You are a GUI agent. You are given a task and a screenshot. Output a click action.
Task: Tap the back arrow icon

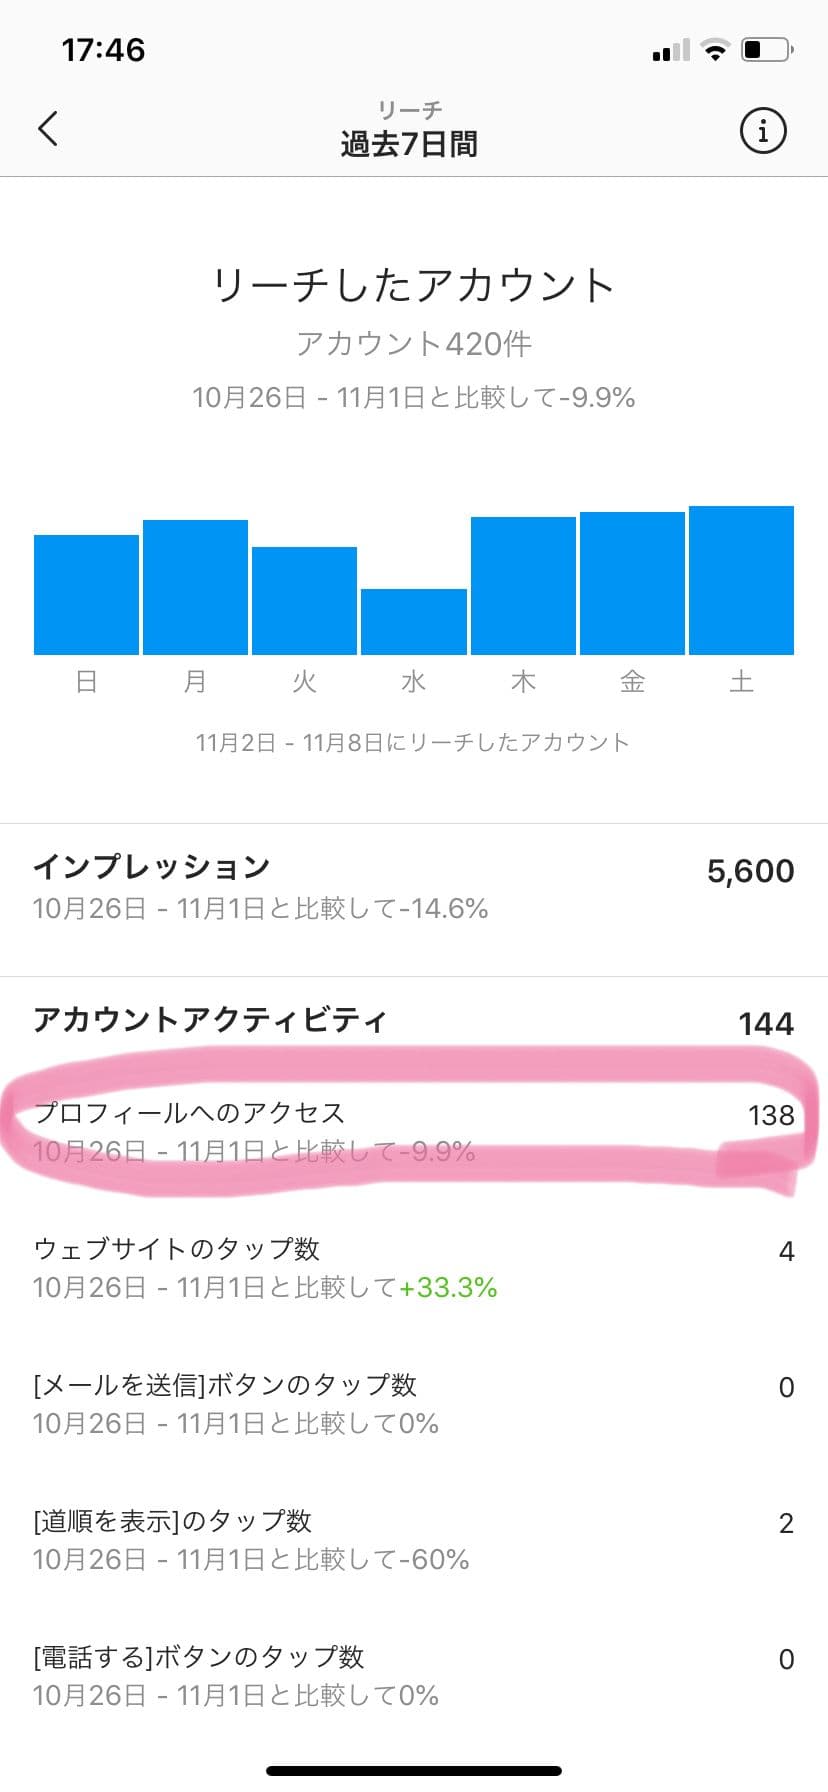pos(48,129)
